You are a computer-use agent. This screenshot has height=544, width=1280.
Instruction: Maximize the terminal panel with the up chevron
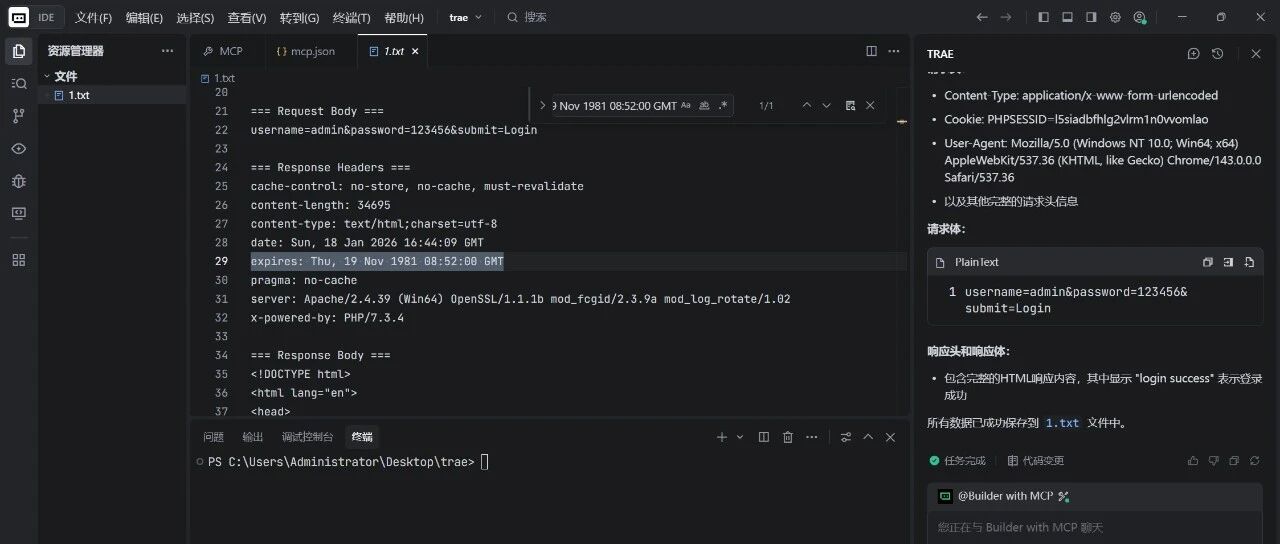tap(868, 437)
